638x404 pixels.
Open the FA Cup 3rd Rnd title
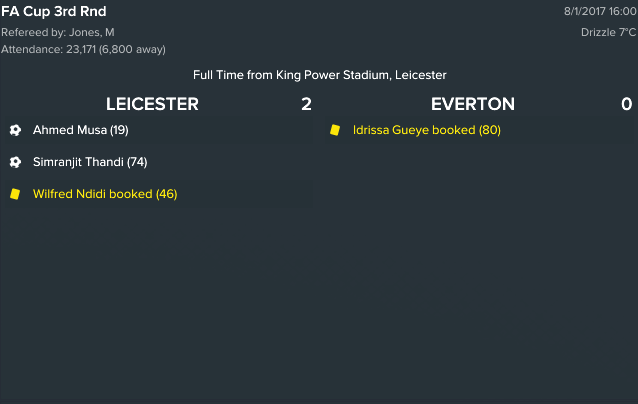coord(54,11)
